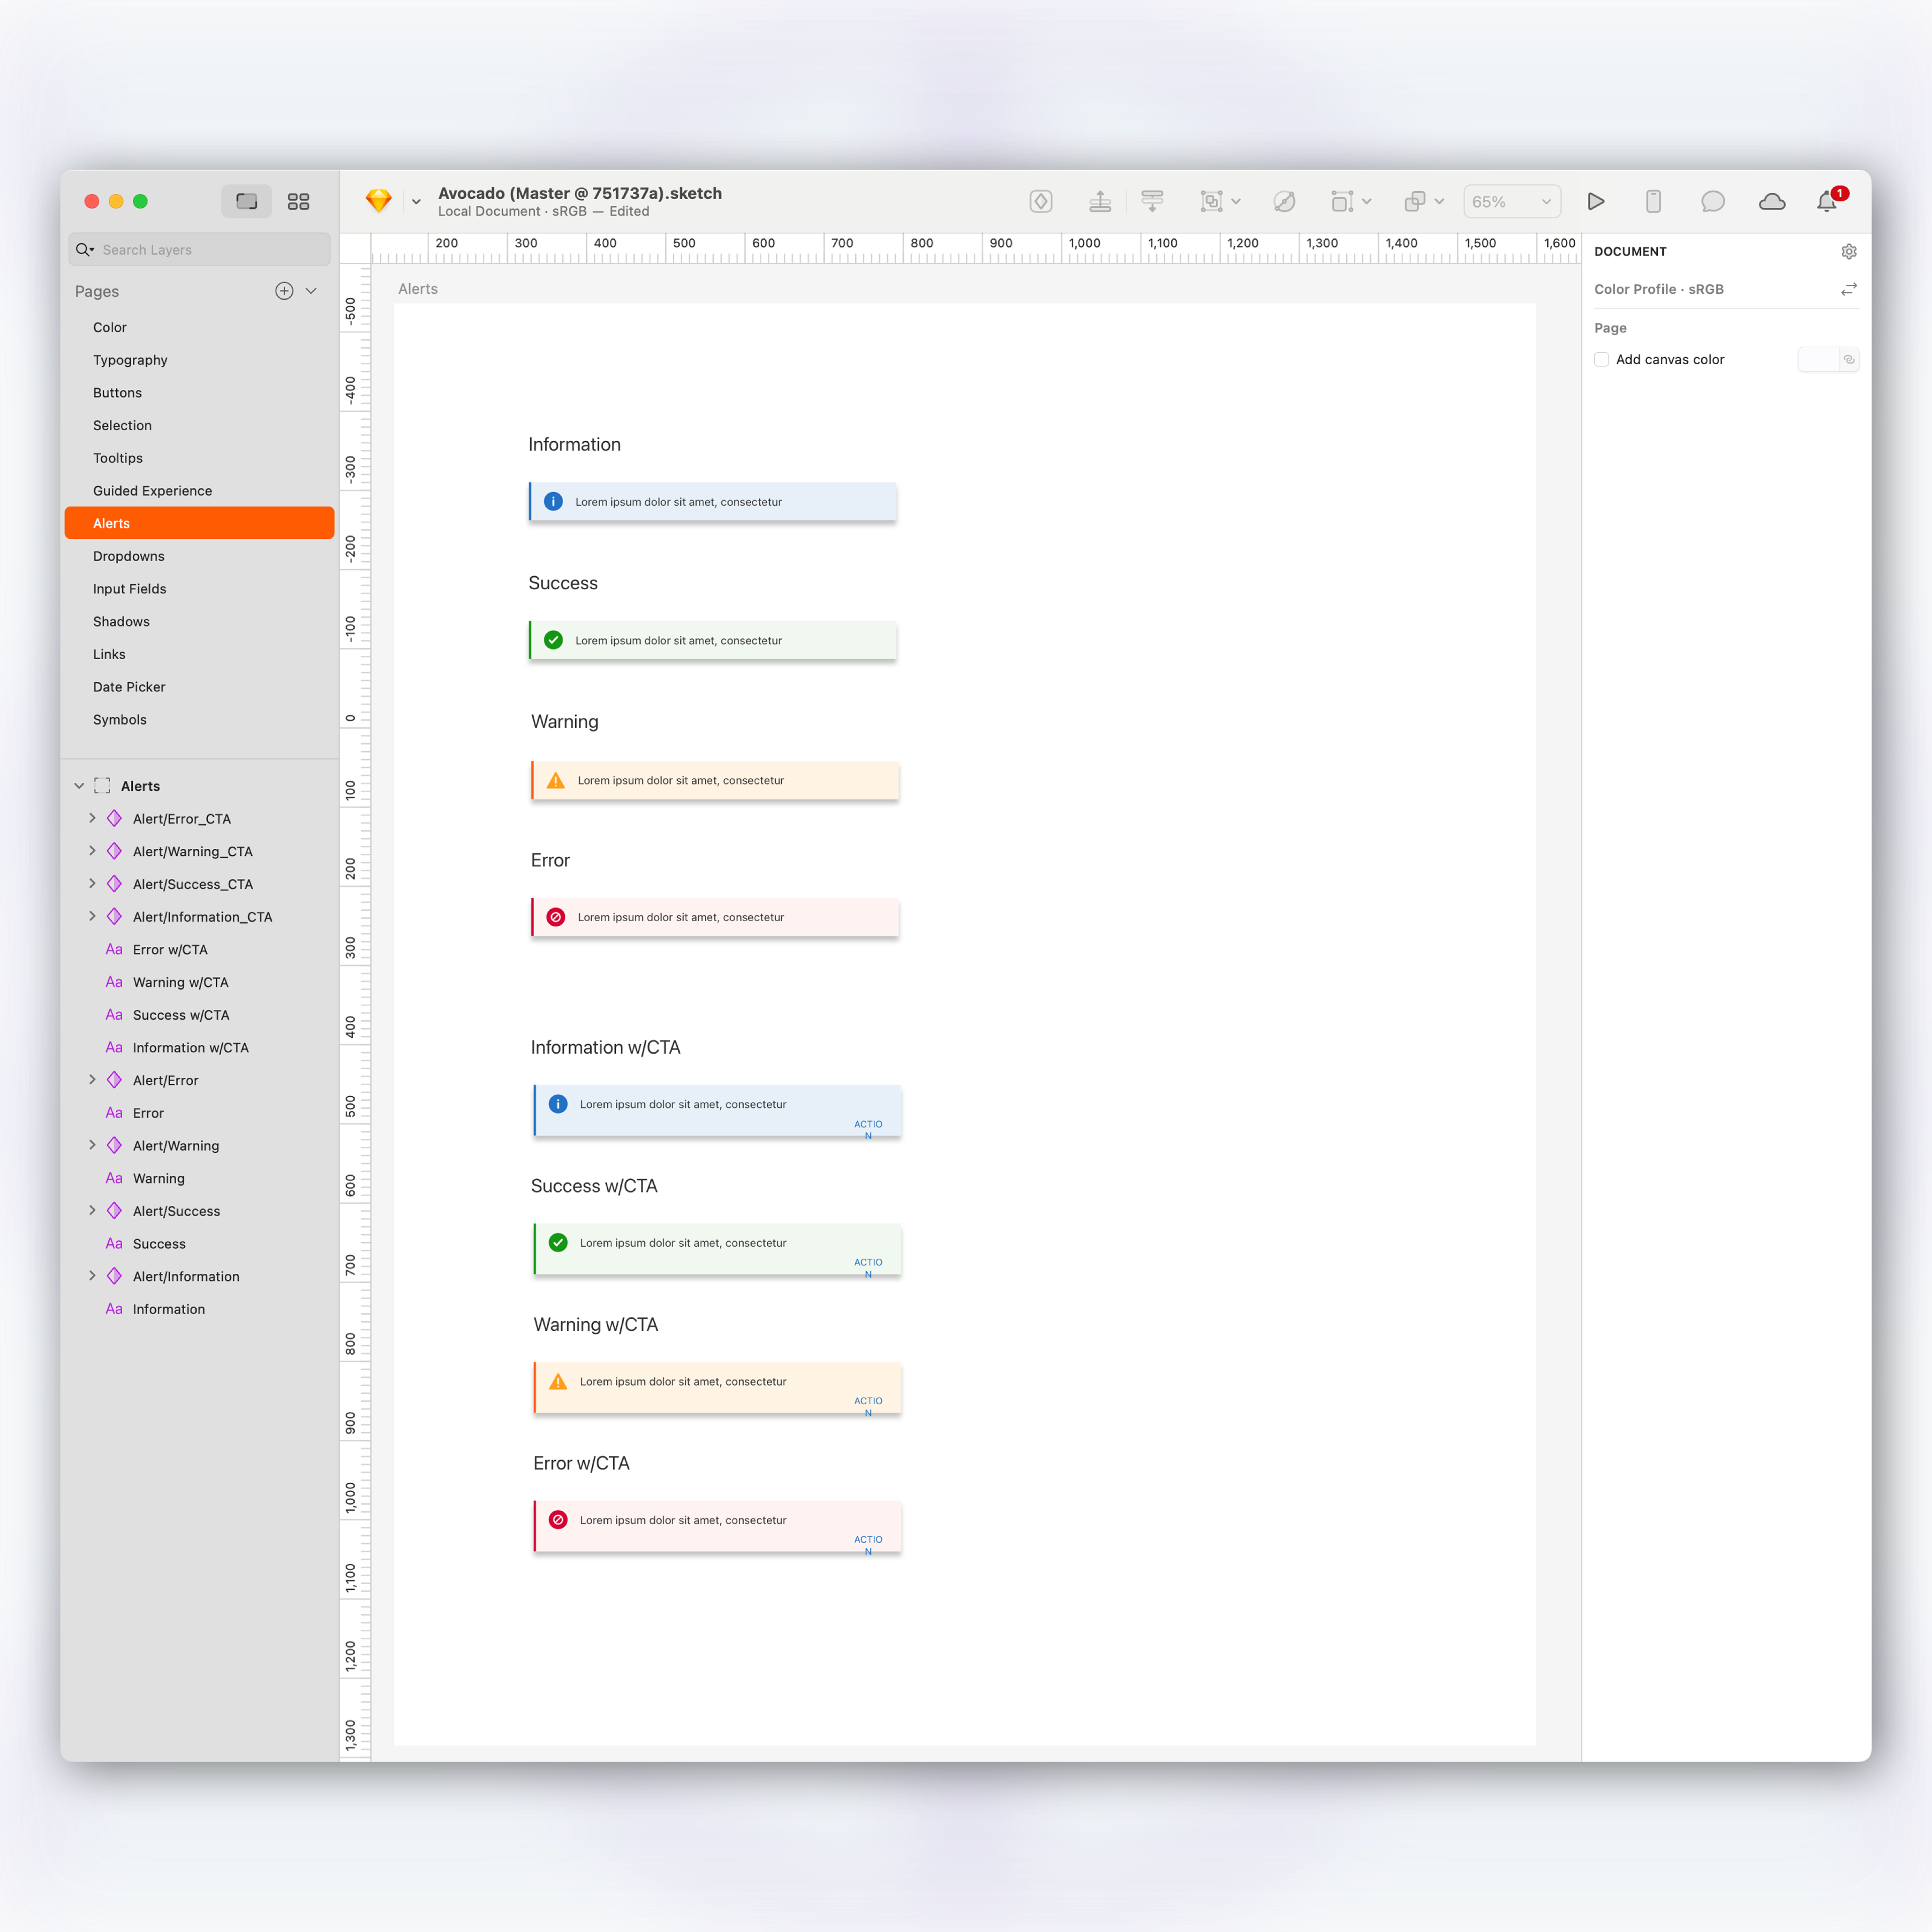Open the 65% zoom dropdown
1932x1932 pixels.
point(1511,201)
